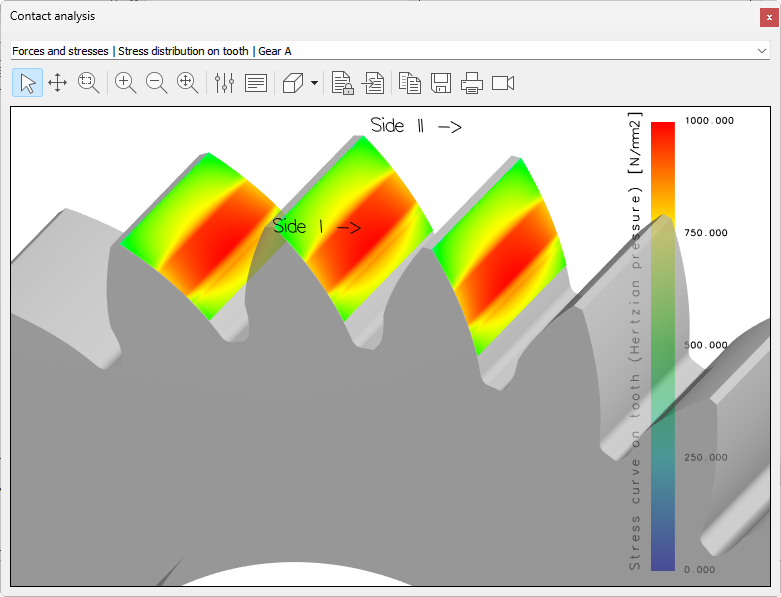The image size is (781, 597).
Task: Close the Contact analysis window
Action: 768,17
